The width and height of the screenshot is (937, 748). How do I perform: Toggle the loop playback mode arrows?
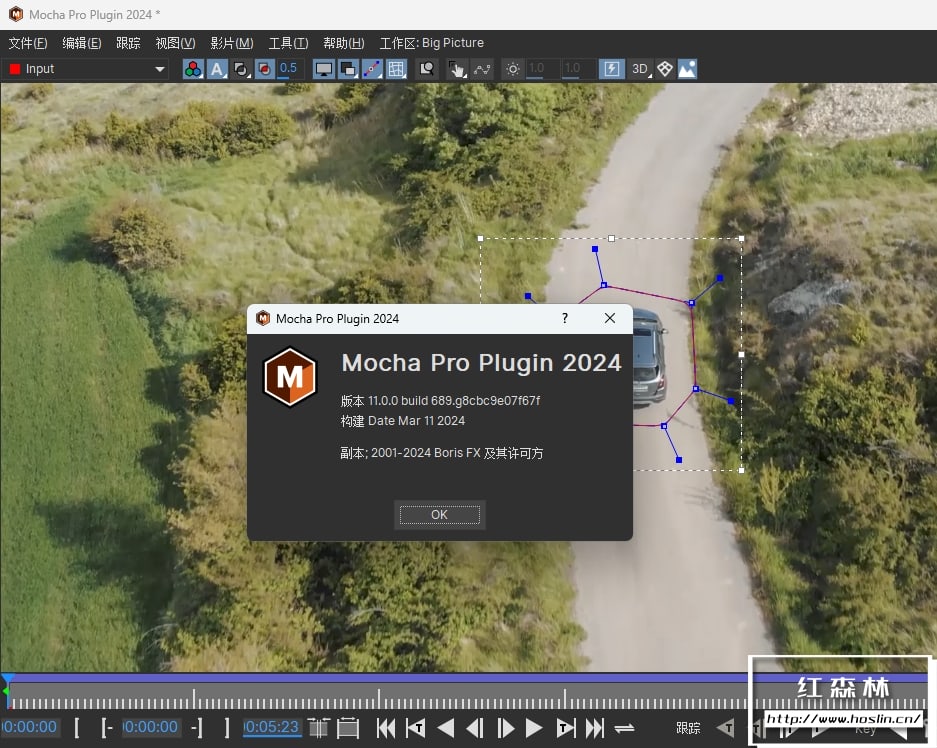coord(624,728)
